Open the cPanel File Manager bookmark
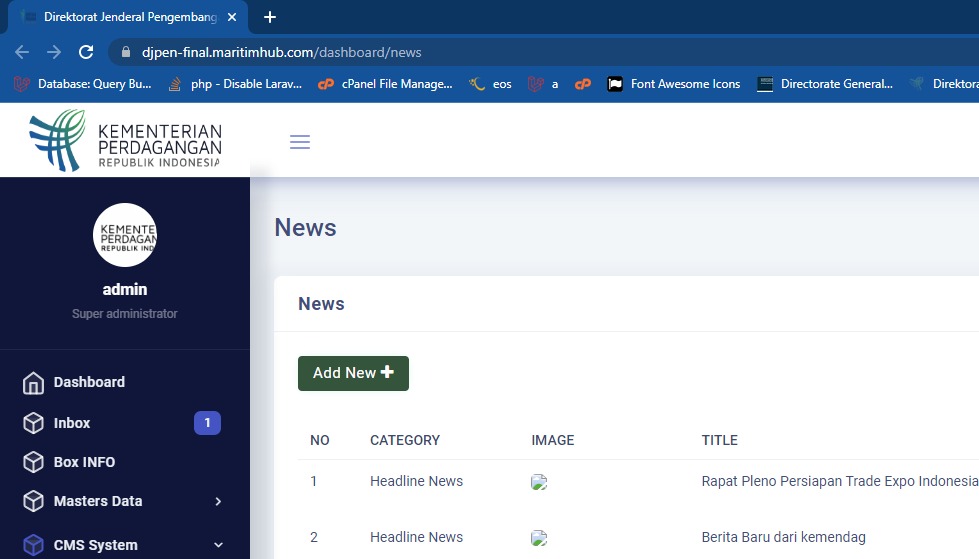 pos(385,84)
